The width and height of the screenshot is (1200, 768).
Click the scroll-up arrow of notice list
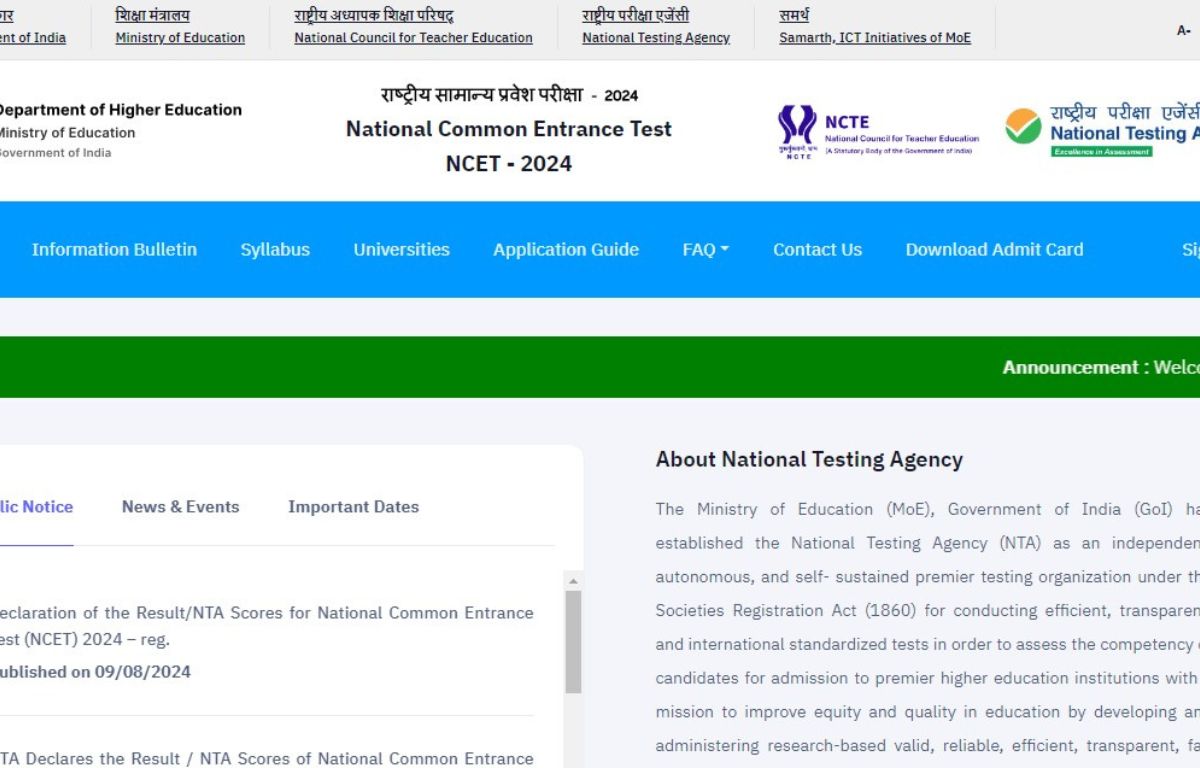click(x=573, y=581)
